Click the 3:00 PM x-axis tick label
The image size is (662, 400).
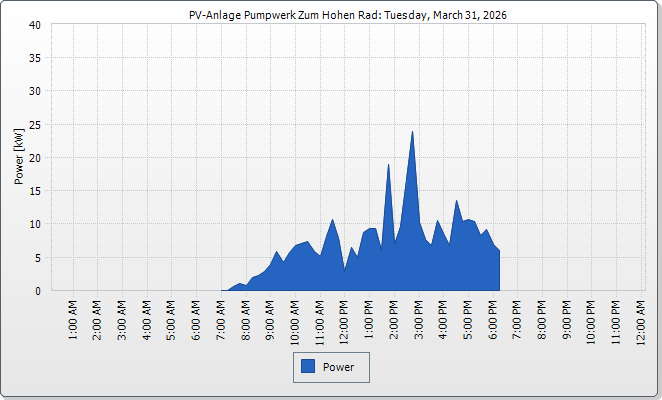point(419,318)
